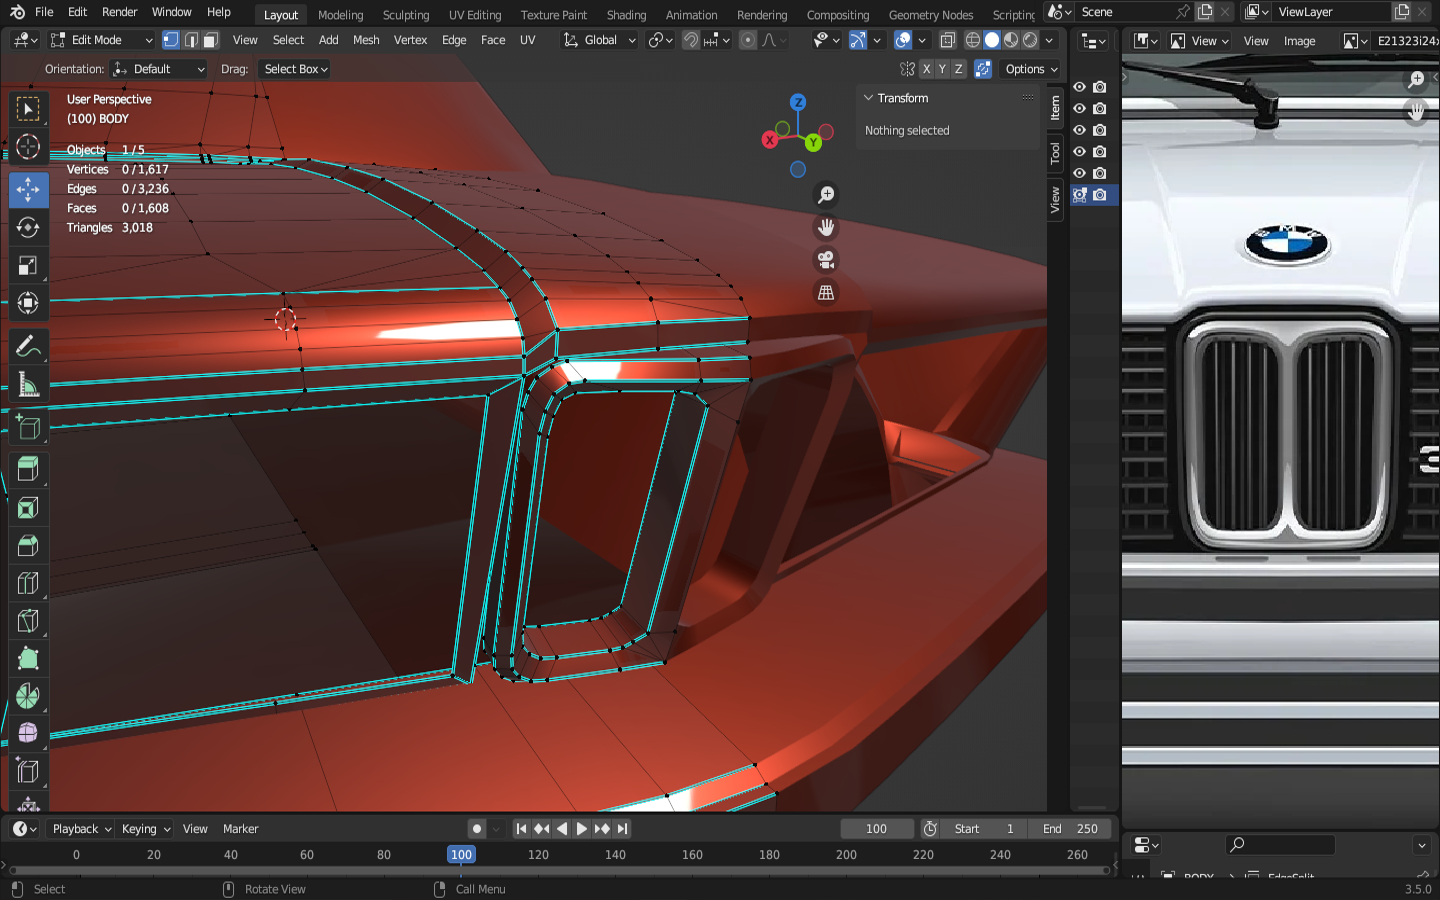
Task: Click the timeline horizontal scrollbar
Action: coord(560,871)
